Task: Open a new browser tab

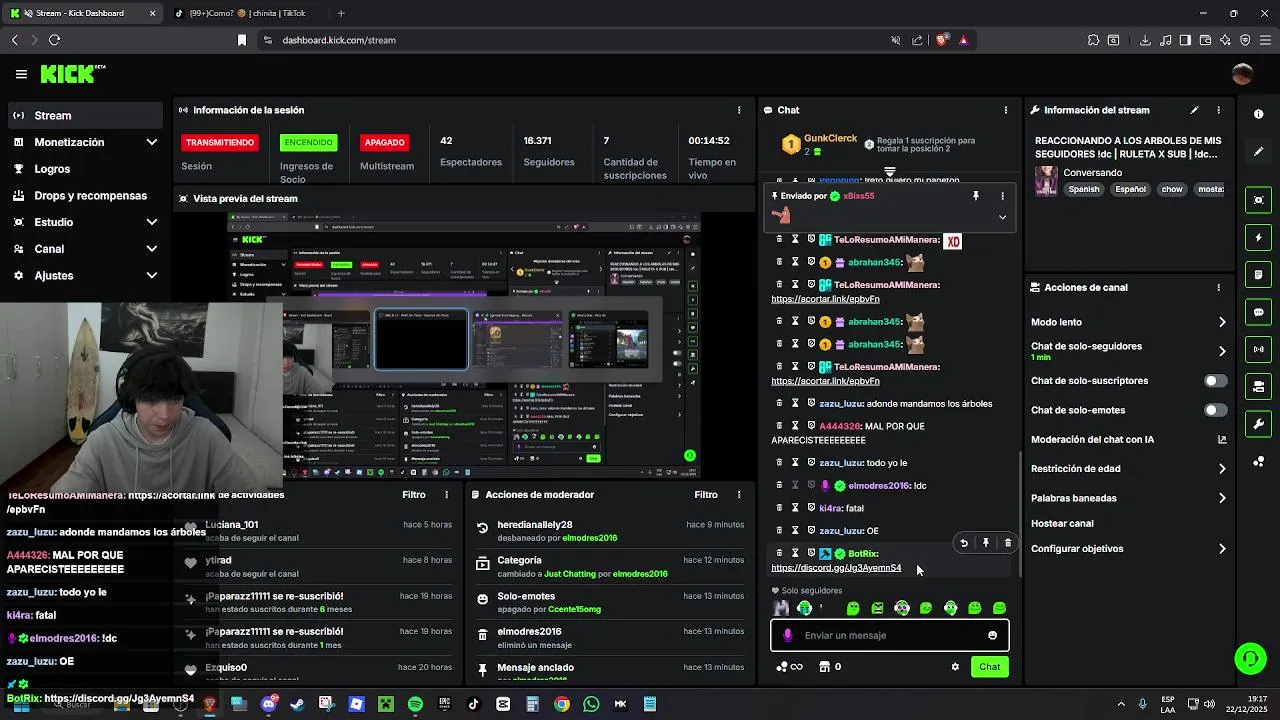Action: (341, 13)
